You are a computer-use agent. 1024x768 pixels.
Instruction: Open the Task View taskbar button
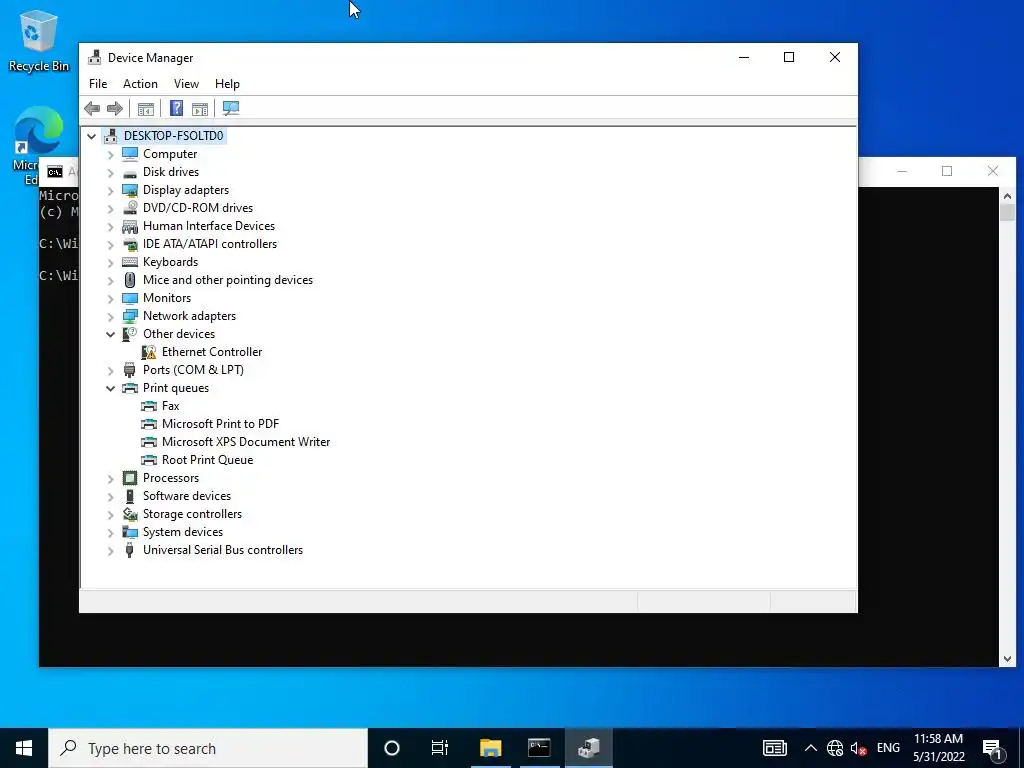[x=440, y=748]
